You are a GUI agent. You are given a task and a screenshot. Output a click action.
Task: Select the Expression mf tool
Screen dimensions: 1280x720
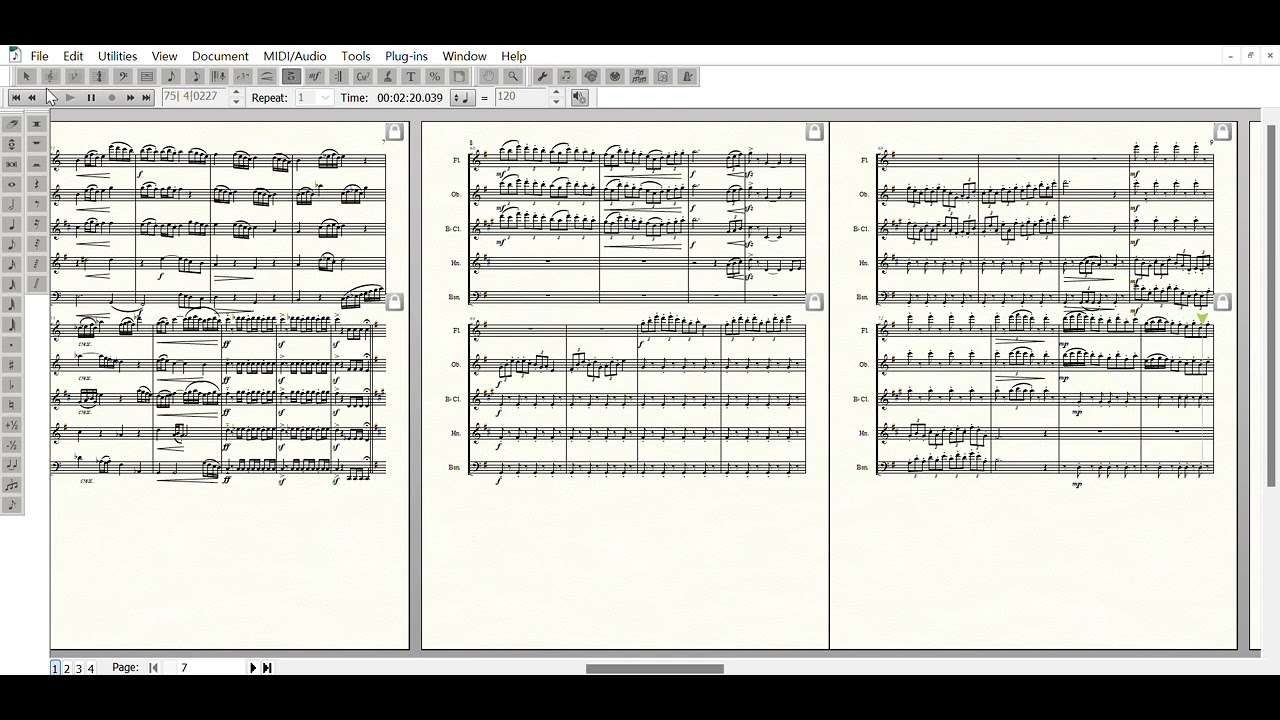coord(314,76)
